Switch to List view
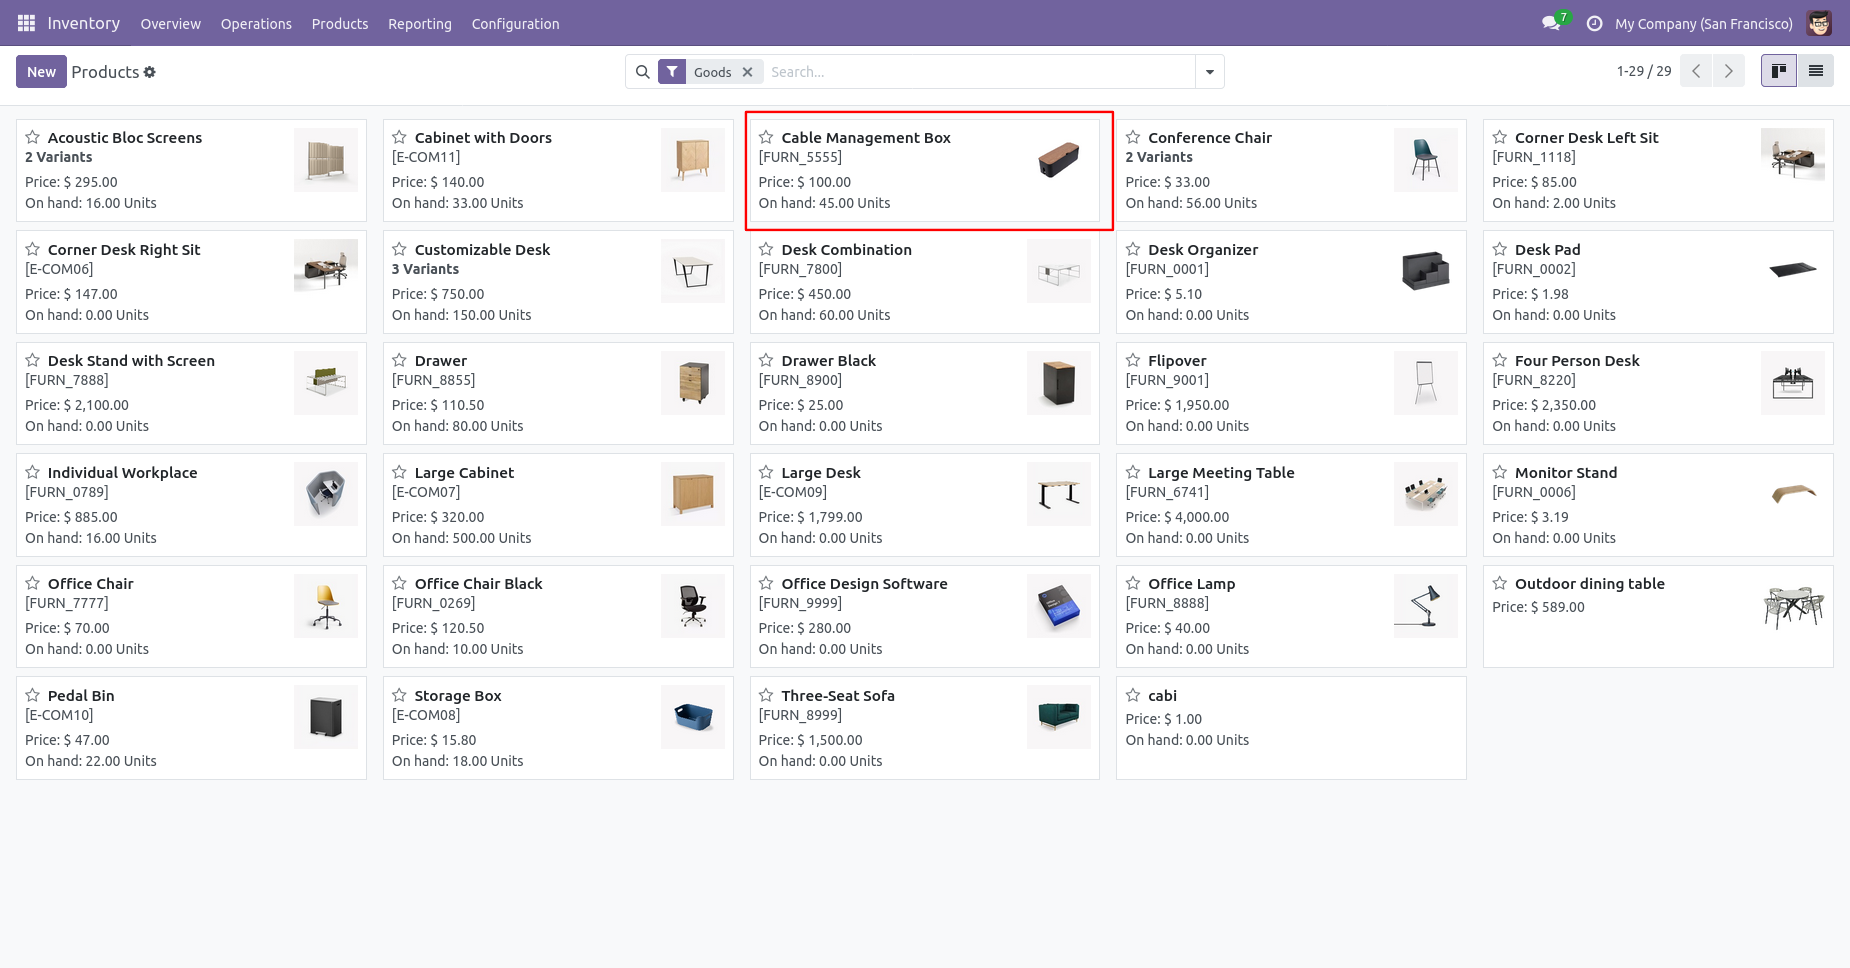 tap(1816, 71)
